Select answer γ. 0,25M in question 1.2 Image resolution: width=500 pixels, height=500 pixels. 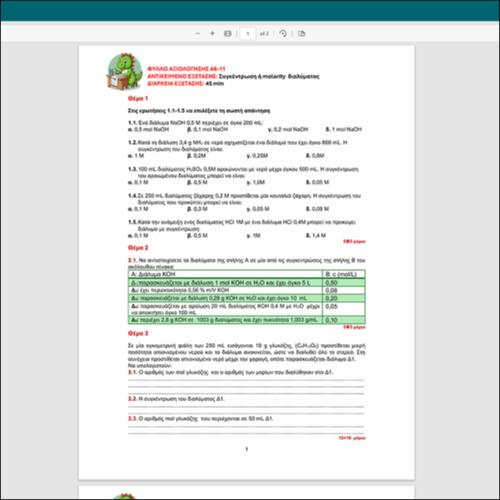coord(257,156)
